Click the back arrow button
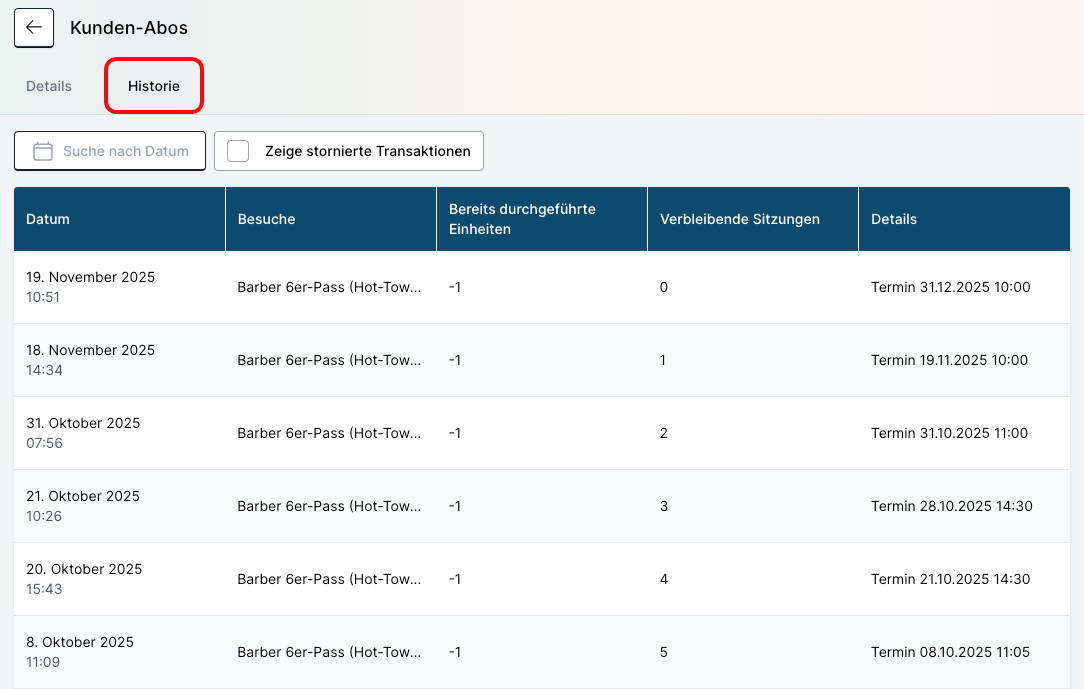 coord(34,28)
